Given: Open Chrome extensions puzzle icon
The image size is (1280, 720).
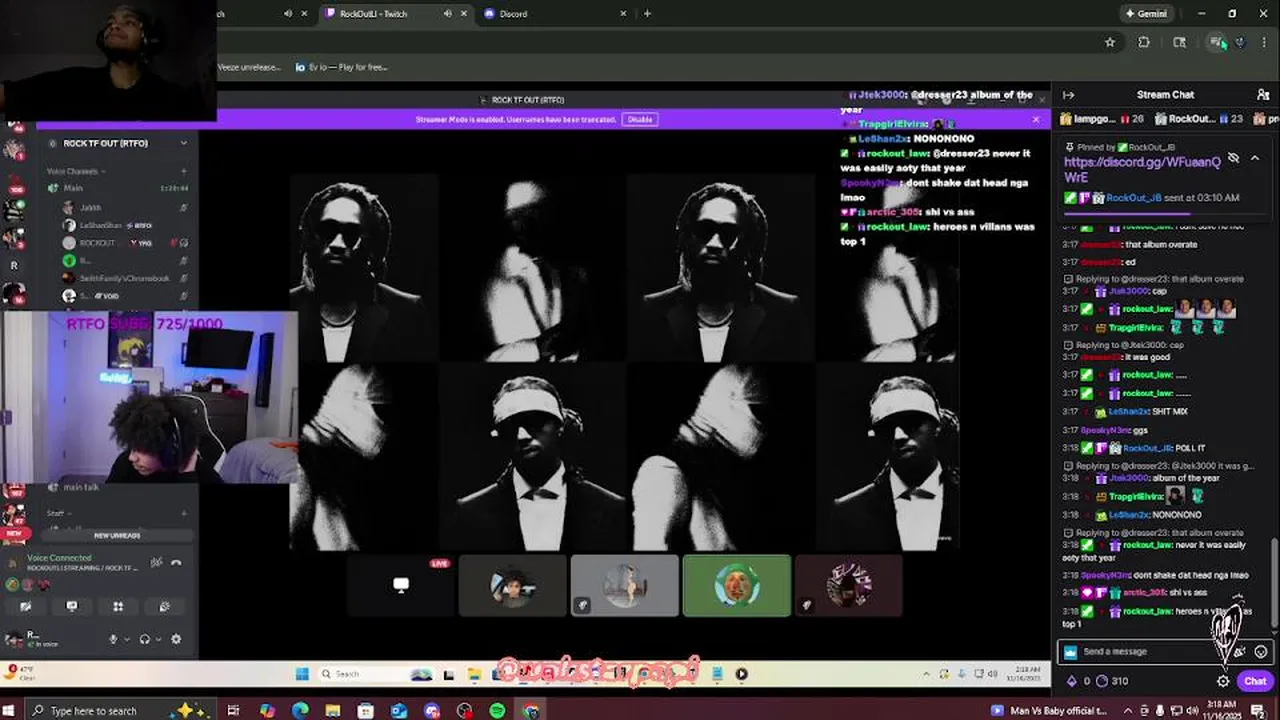Looking at the screenshot, I should coord(1144,42).
